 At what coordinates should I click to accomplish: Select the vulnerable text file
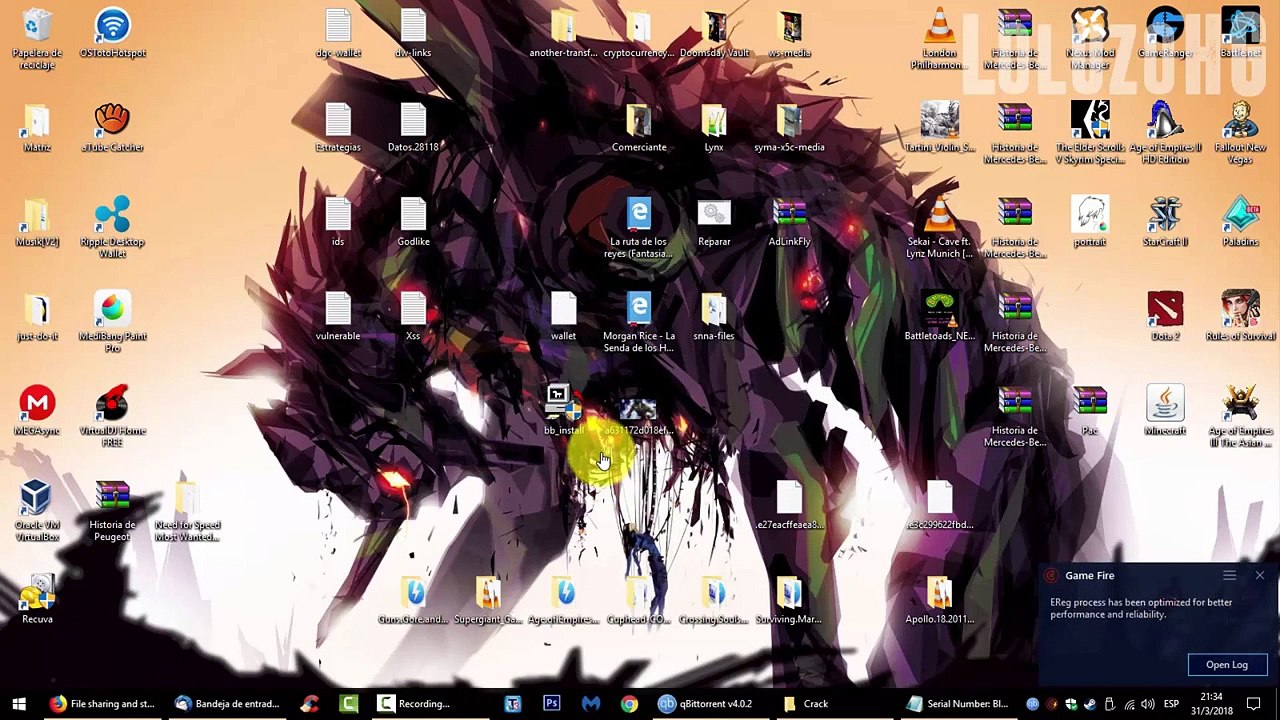pos(338,317)
